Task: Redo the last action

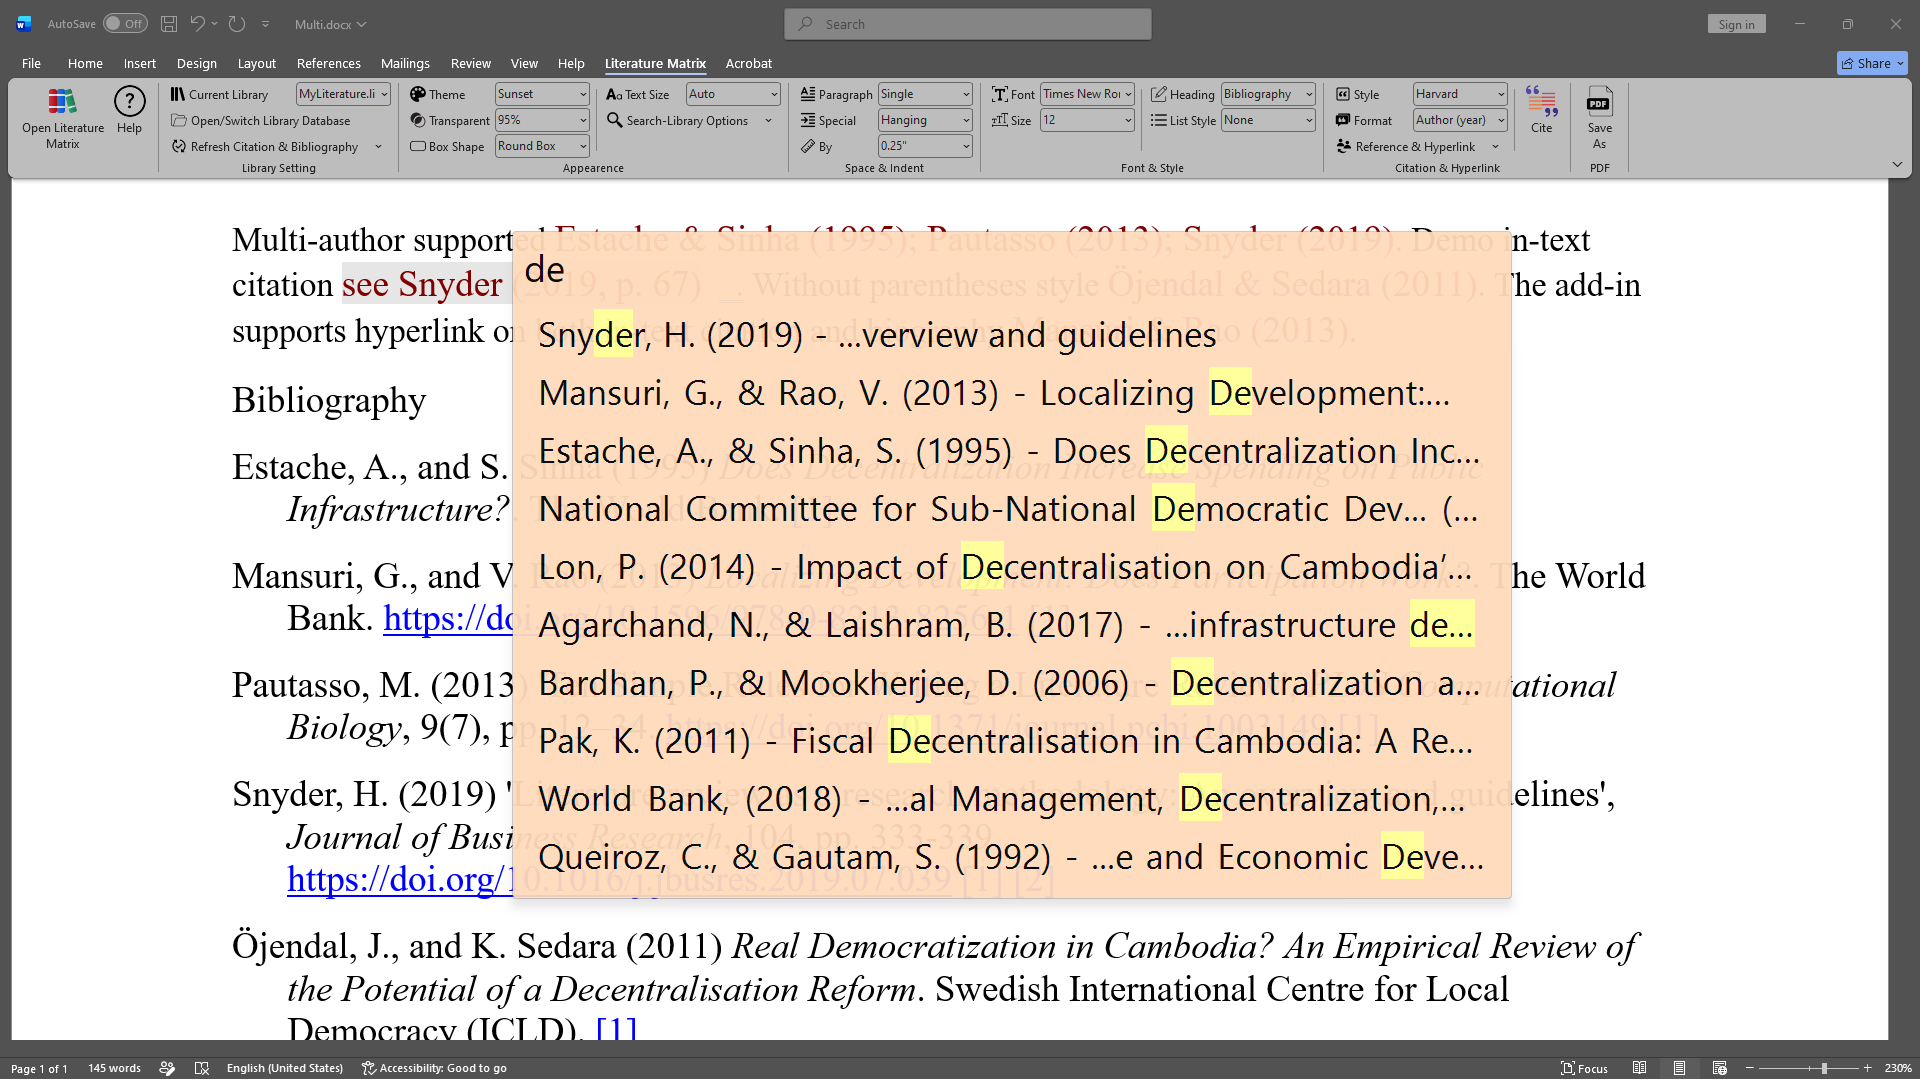Action: coord(237,24)
